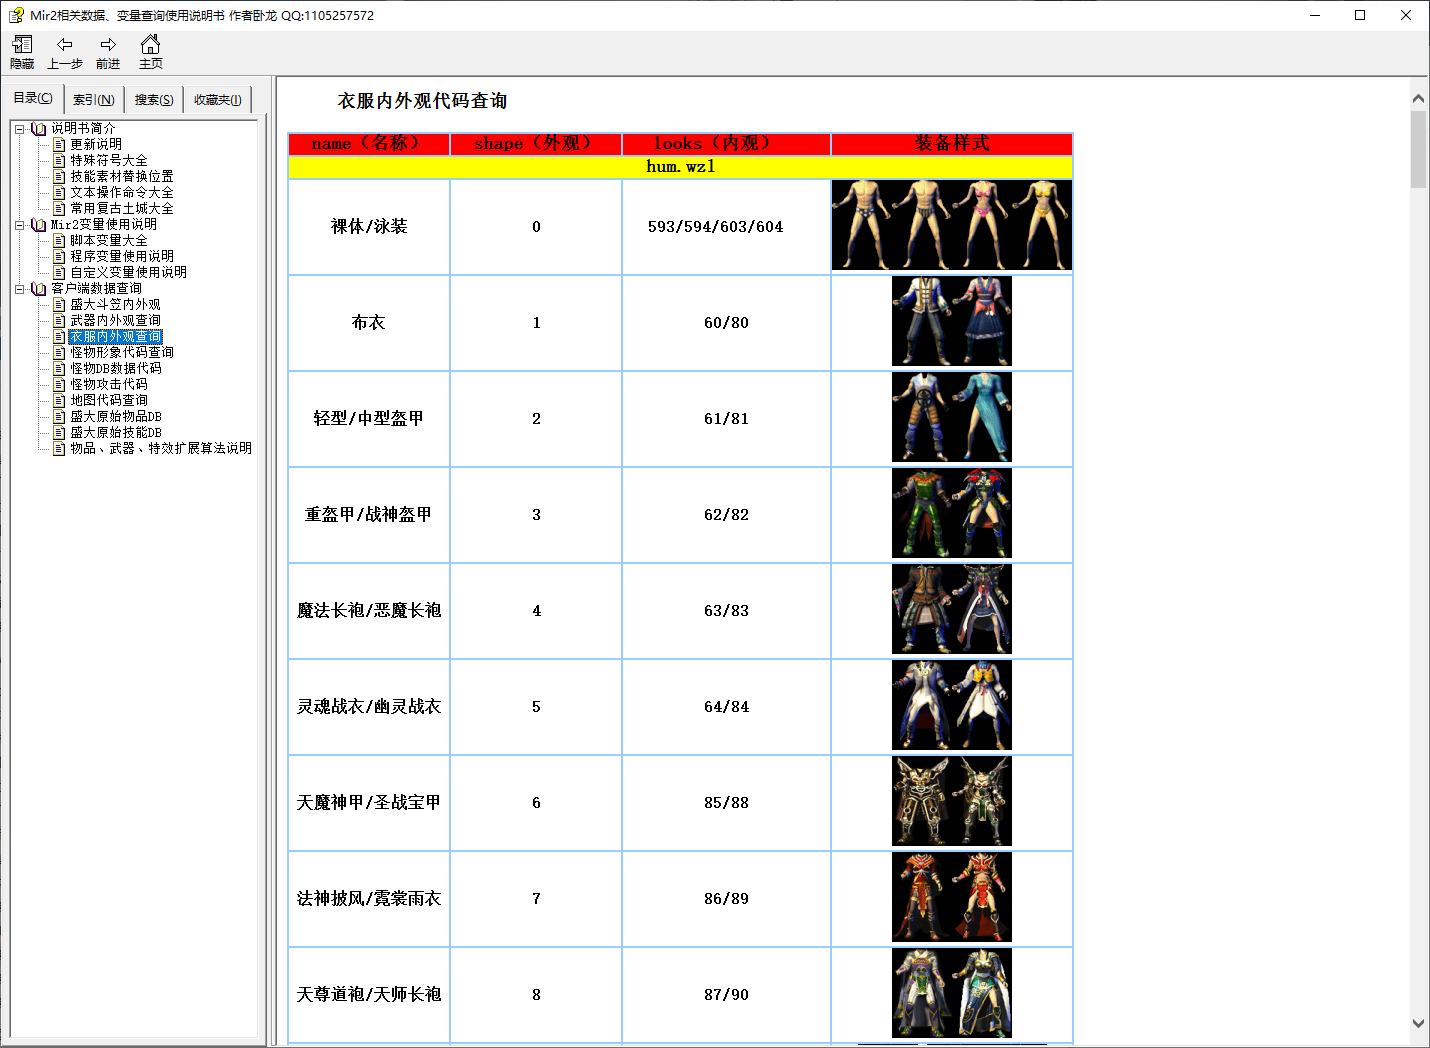Hide the navigation pane with 隐藏 icon
The width and height of the screenshot is (1430, 1048).
tap(21, 44)
